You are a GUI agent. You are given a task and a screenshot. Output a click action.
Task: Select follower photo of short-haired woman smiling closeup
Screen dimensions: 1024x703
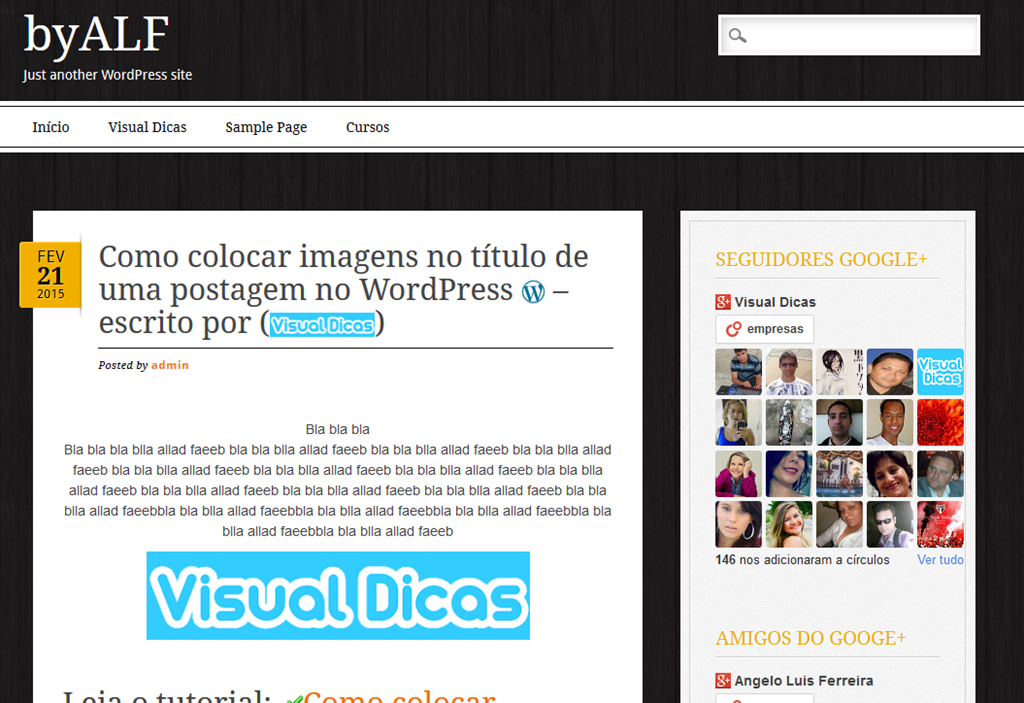[x=890, y=474]
